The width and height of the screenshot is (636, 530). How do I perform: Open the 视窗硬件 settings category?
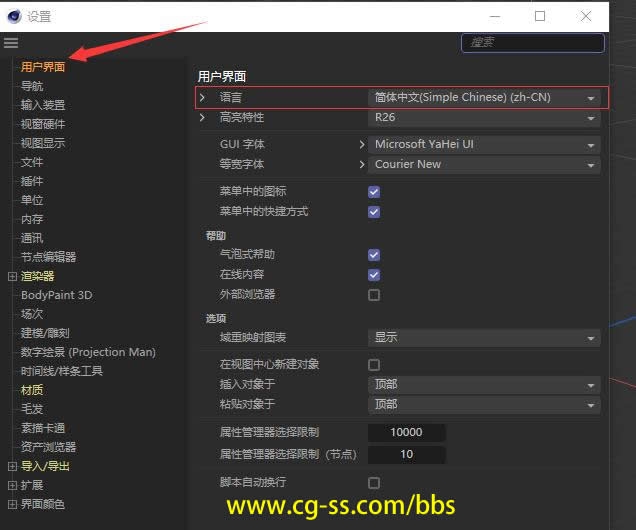[43, 124]
